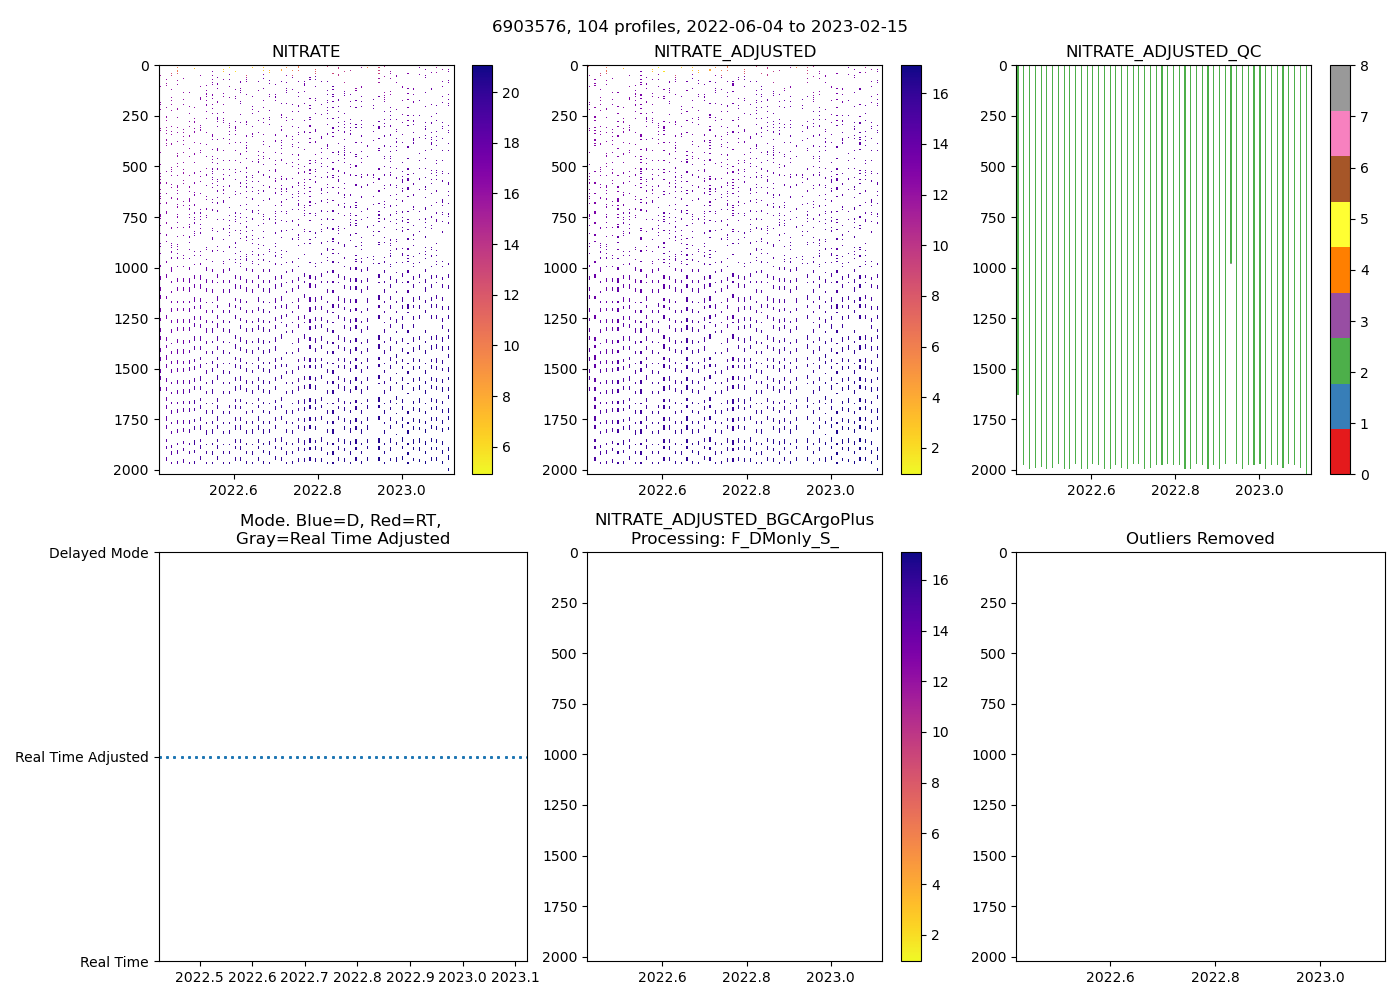Click the blue segment of the QC colorbar
1400x1000 pixels.
pyautogui.click(x=1340, y=406)
